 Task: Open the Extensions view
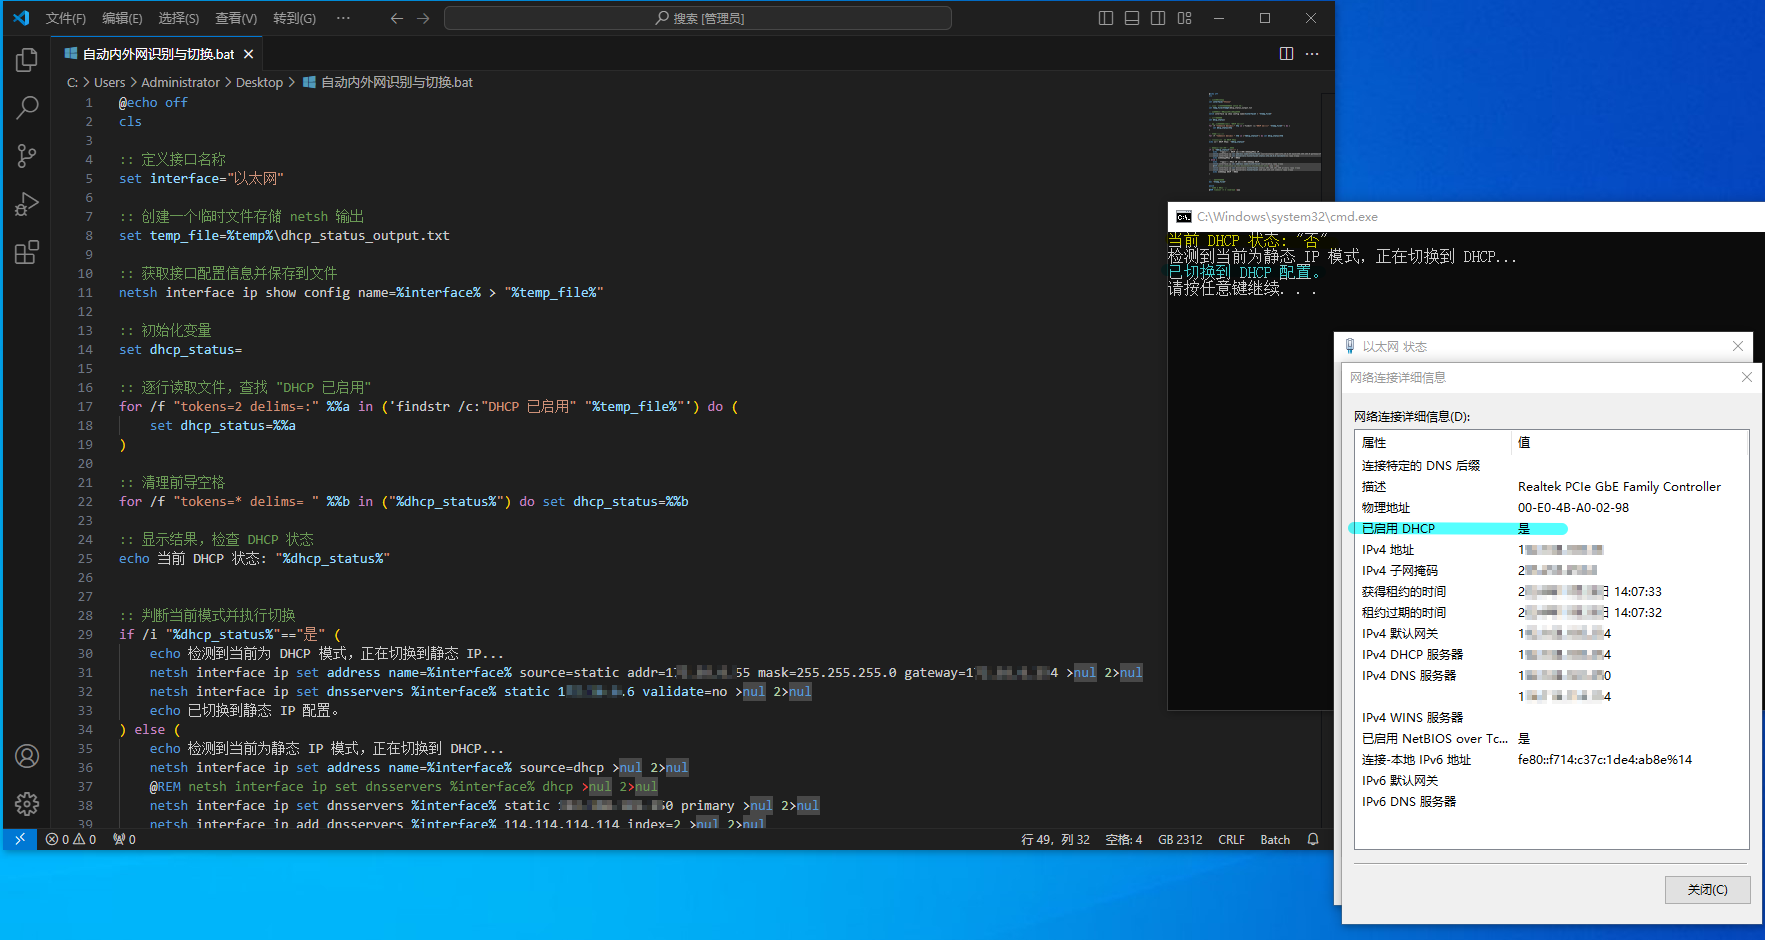pyautogui.click(x=27, y=252)
